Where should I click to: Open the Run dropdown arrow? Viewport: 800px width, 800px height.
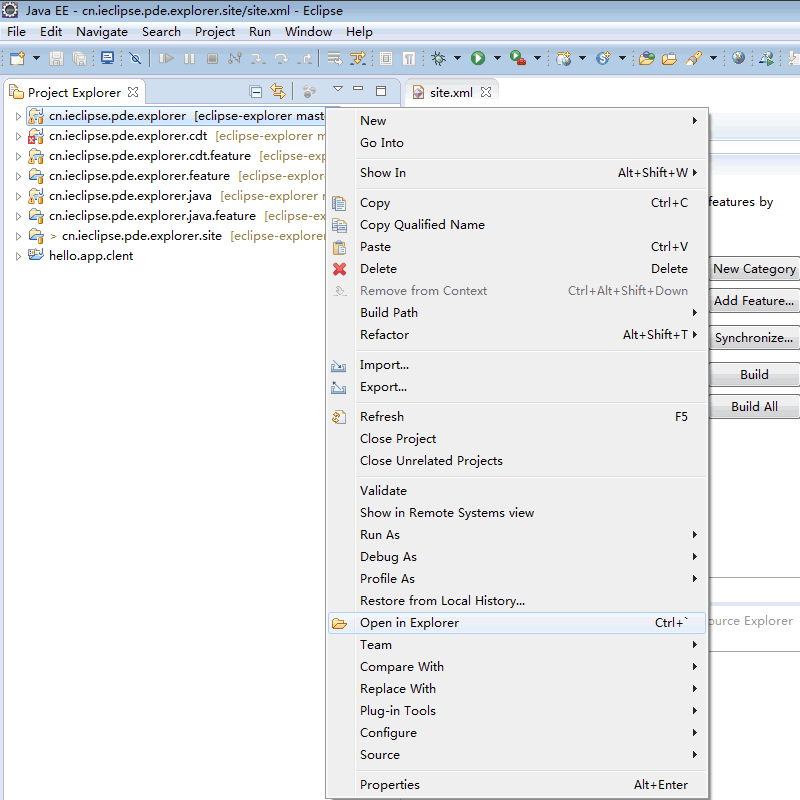point(497,58)
